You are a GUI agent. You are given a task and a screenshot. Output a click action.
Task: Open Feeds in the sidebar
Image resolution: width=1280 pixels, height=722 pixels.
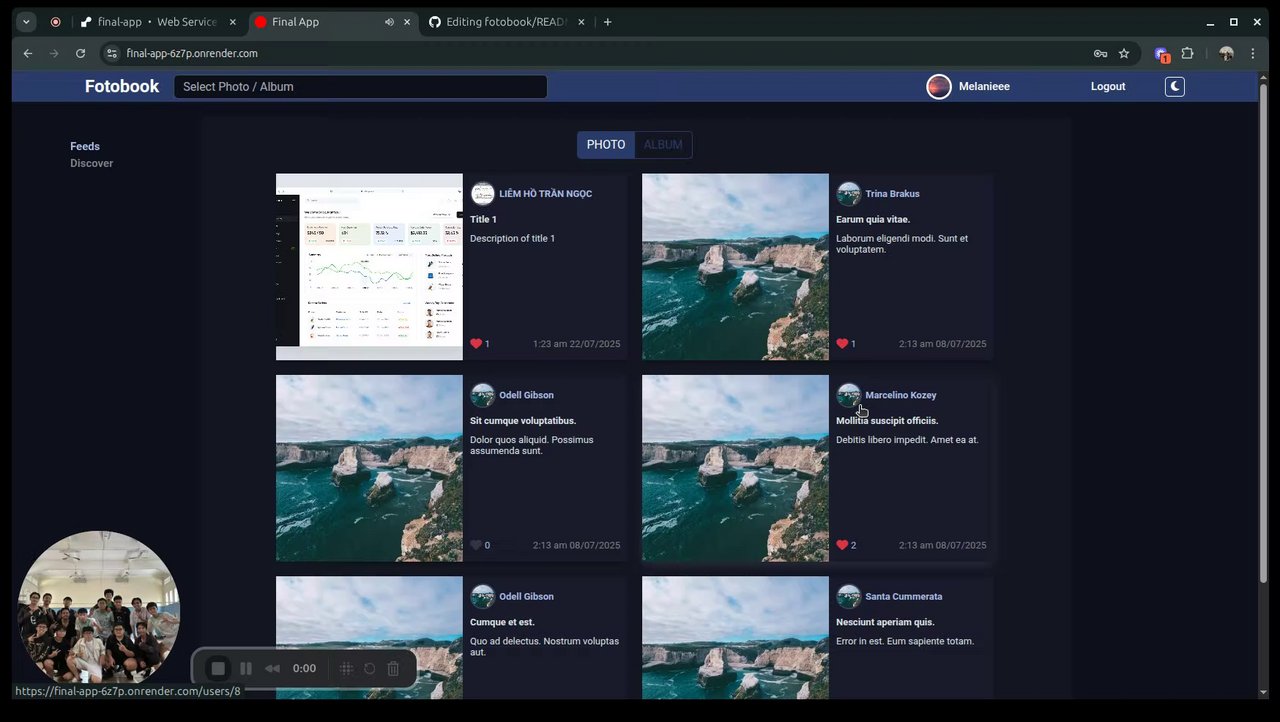pyautogui.click(x=85, y=147)
